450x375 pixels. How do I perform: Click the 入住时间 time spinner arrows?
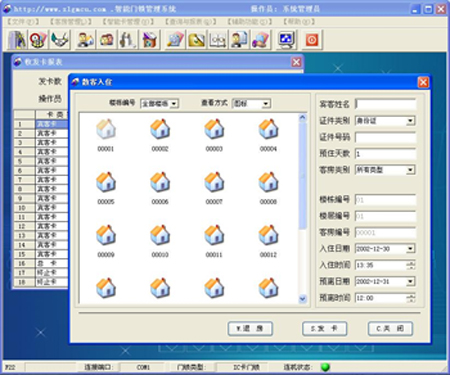[x=411, y=265]
